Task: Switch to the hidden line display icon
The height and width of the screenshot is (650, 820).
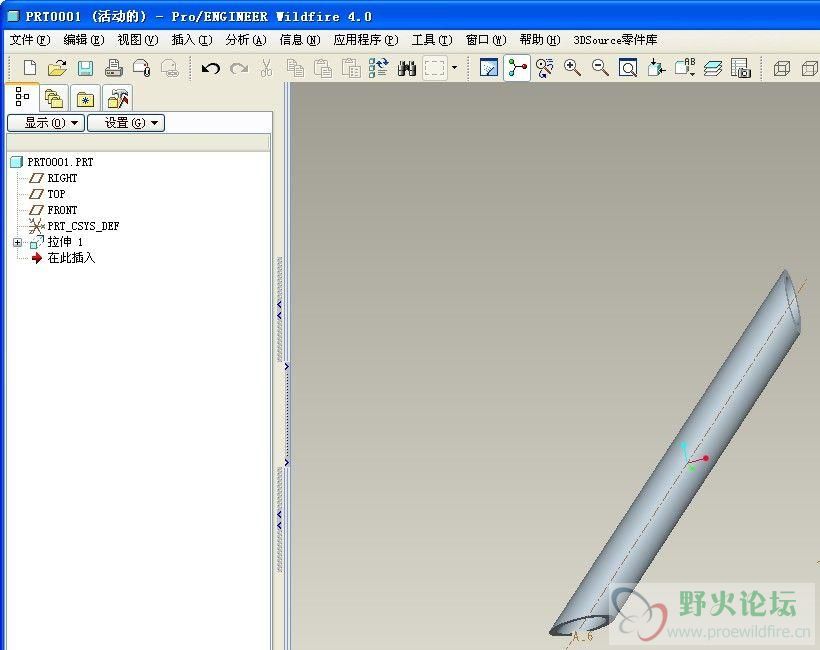Action: (x=810, y=68)
